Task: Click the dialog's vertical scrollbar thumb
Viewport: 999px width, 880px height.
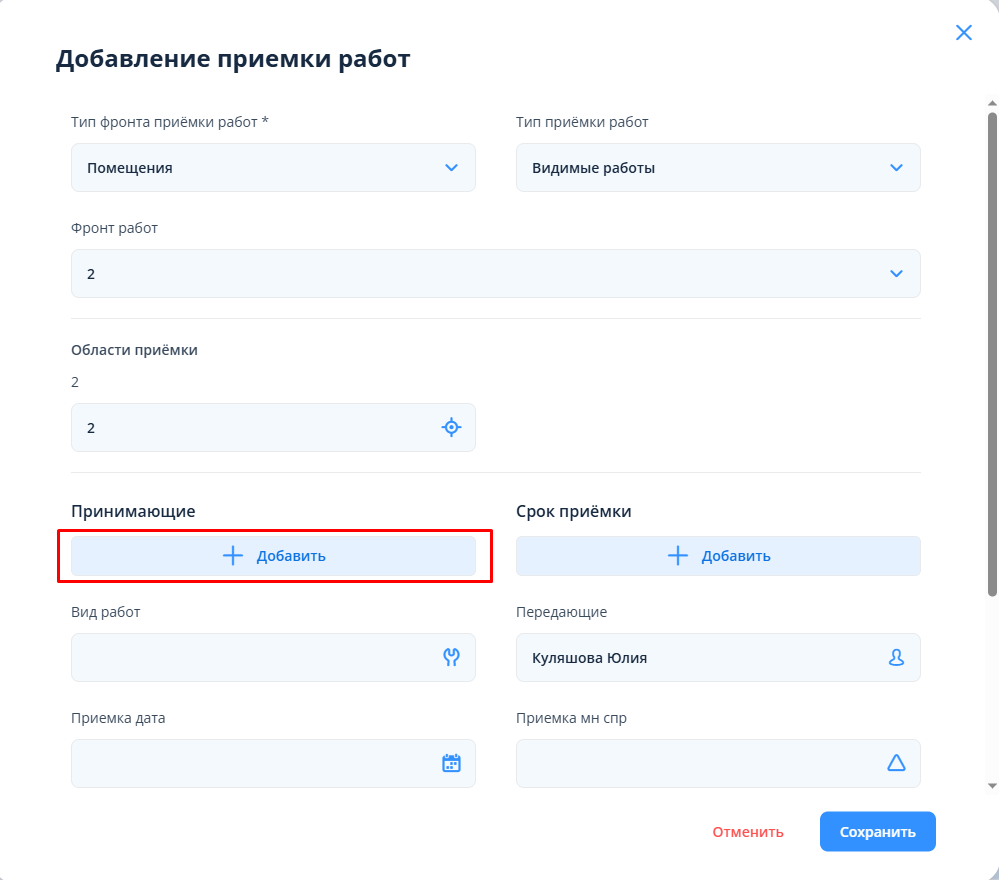Action: [992, 350]
